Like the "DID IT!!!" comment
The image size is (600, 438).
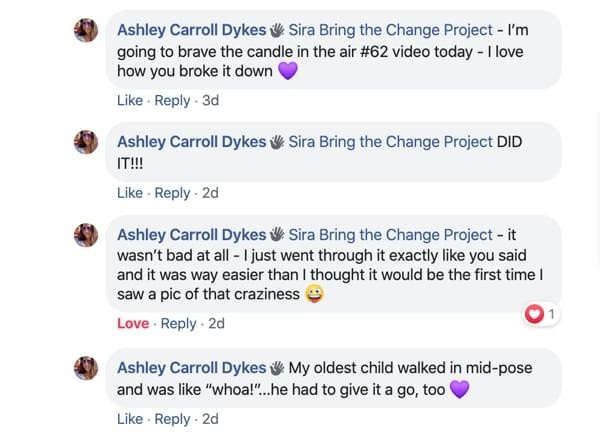130,192
